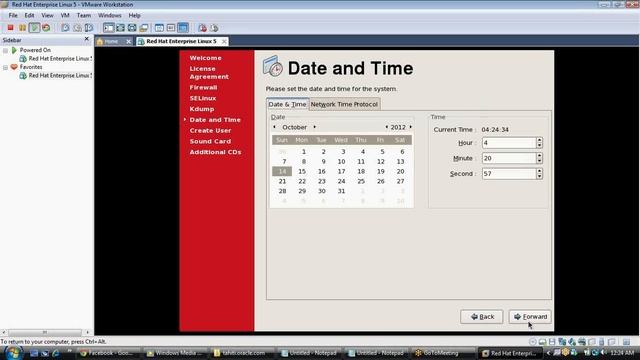Switch to the Network Time Protocol tab

coord(344,104)
